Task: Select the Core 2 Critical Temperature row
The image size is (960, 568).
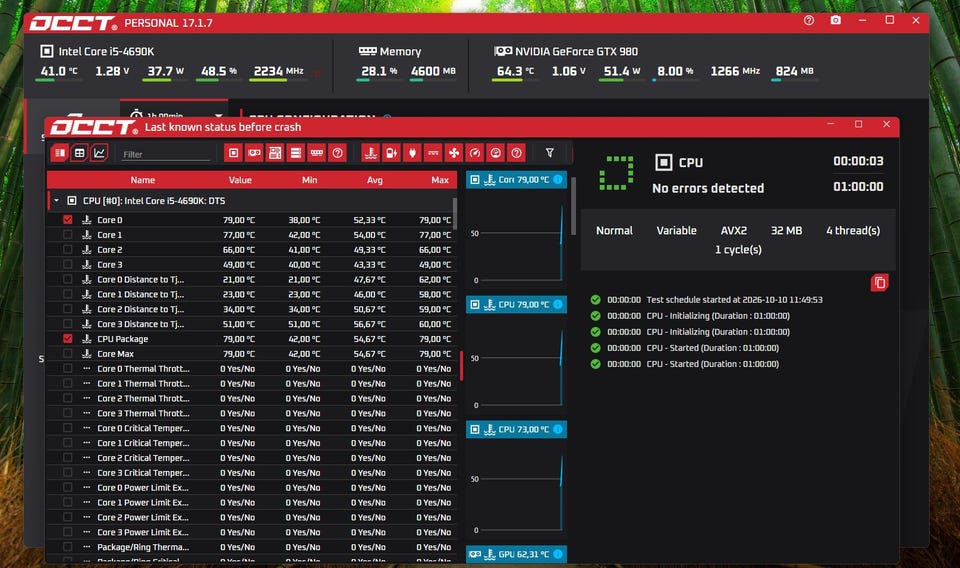Action: 252,458
